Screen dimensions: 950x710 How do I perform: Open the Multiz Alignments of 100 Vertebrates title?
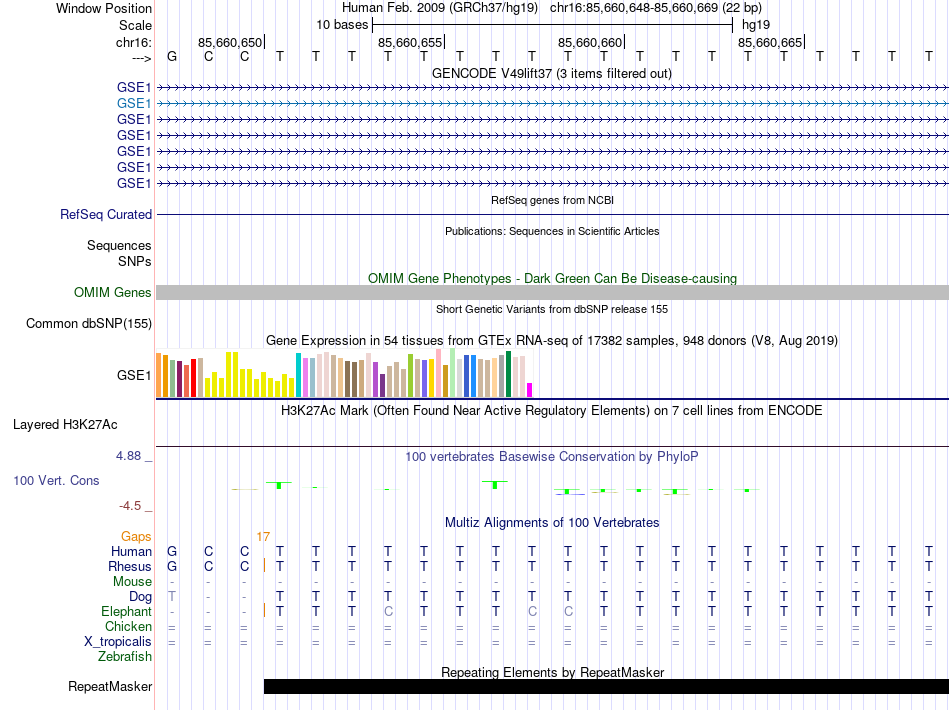point(551,522)
